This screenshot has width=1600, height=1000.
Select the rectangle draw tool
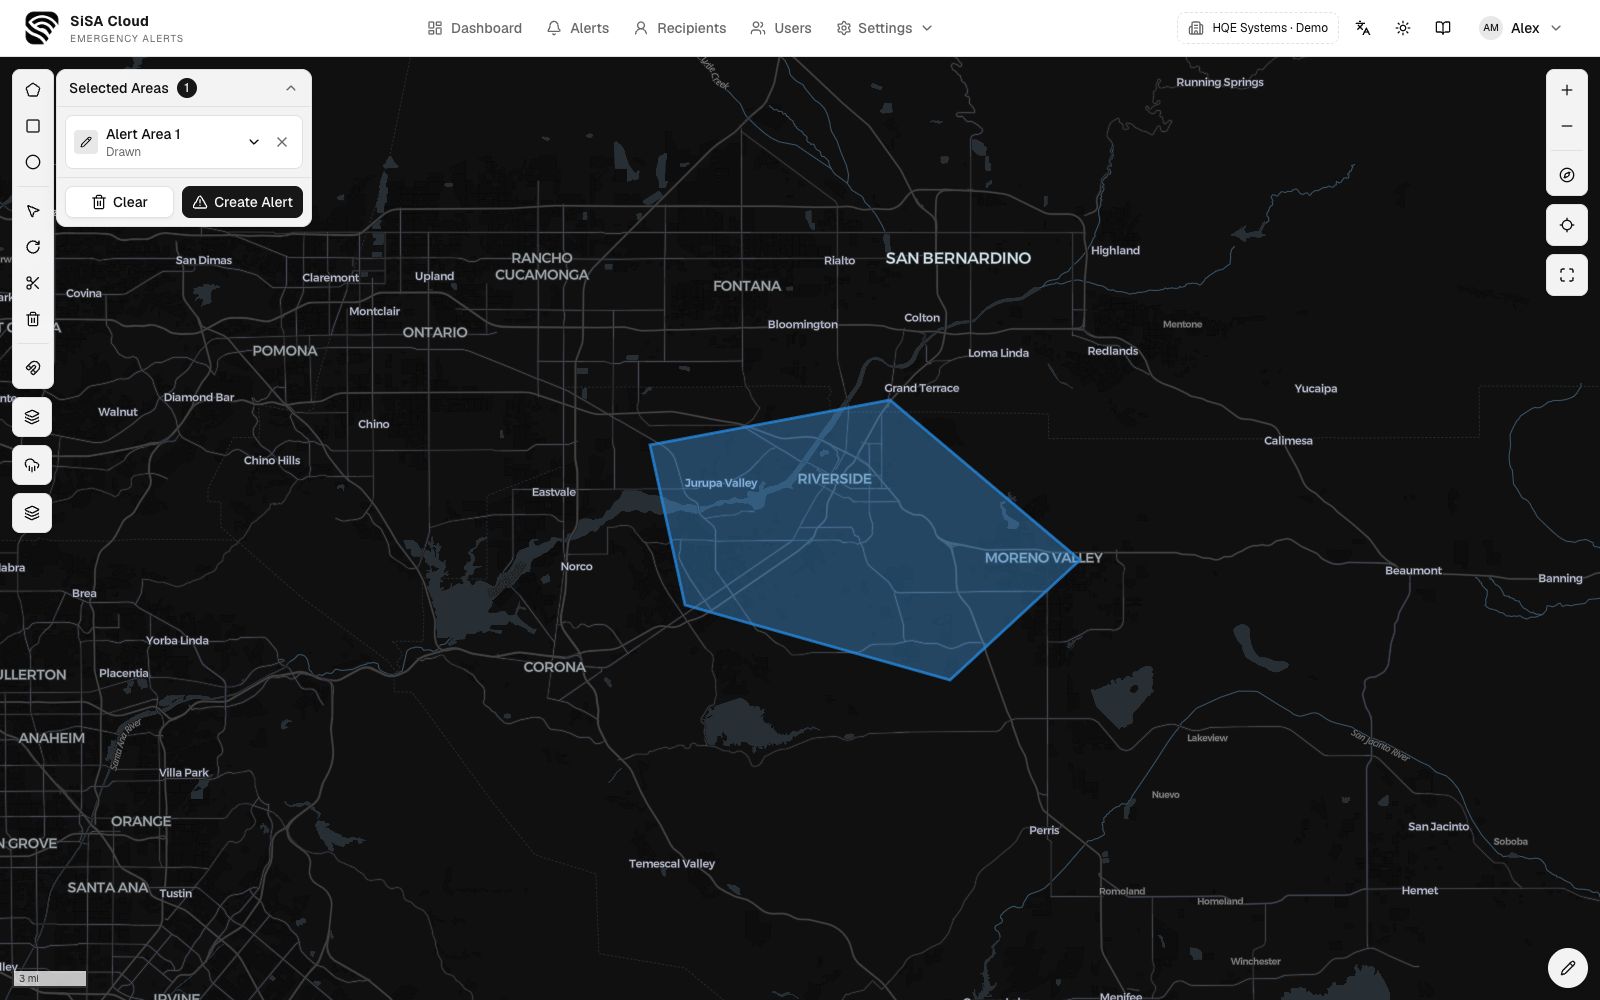coord(33,126)
